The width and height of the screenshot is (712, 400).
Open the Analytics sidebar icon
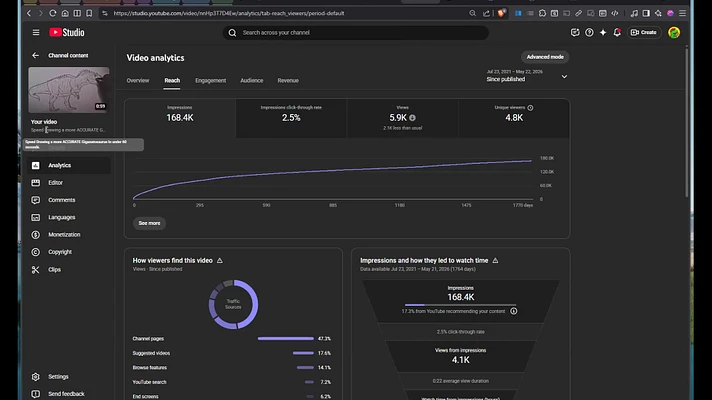pyautogui.click(x=35, y=166)
